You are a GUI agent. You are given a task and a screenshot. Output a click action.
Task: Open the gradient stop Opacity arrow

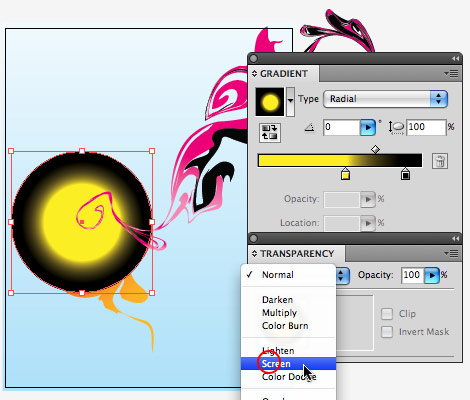click(x=368, y=199)
